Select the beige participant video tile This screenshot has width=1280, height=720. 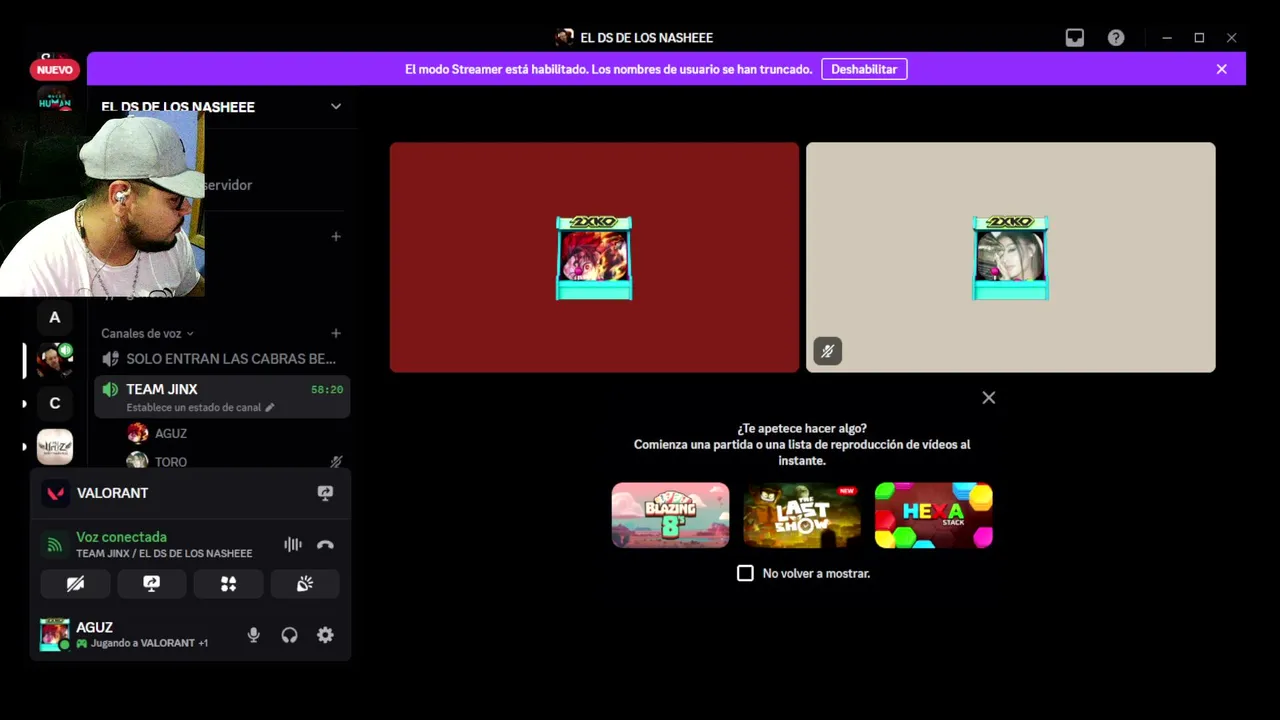[1011, 257]
